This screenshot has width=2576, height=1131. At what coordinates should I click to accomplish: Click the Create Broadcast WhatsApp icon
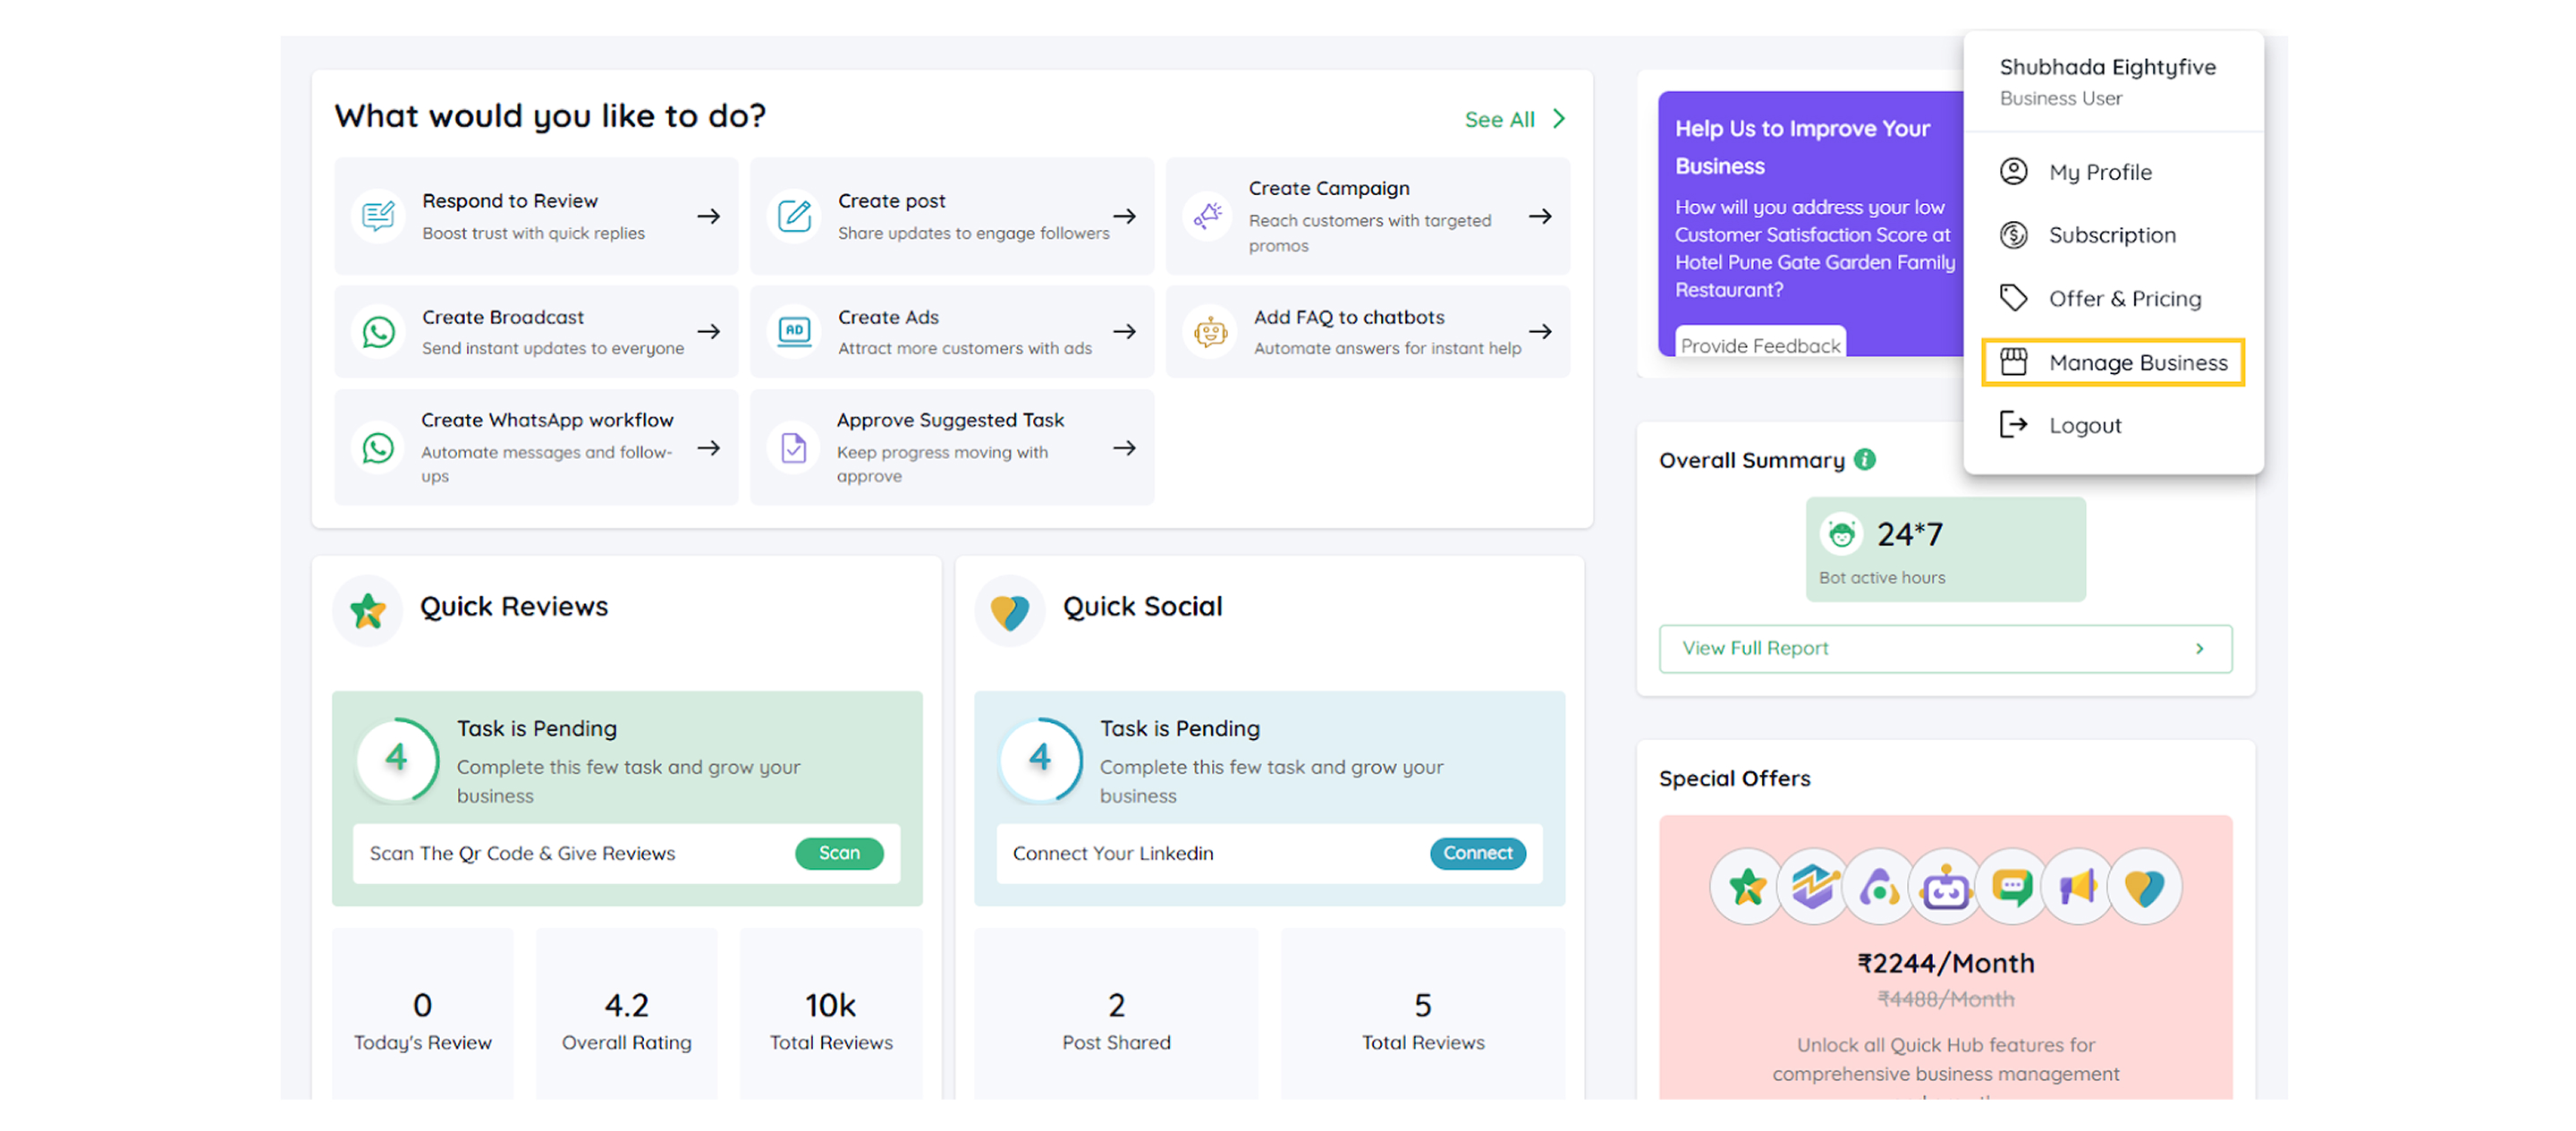[378, 332]
